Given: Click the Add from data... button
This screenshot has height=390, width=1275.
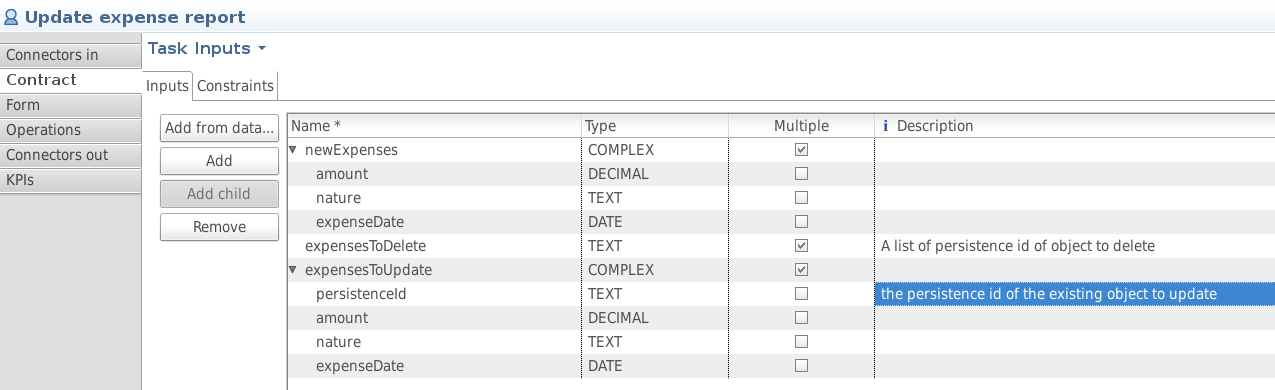Looking at the screenshot, I should click(219, 128).
